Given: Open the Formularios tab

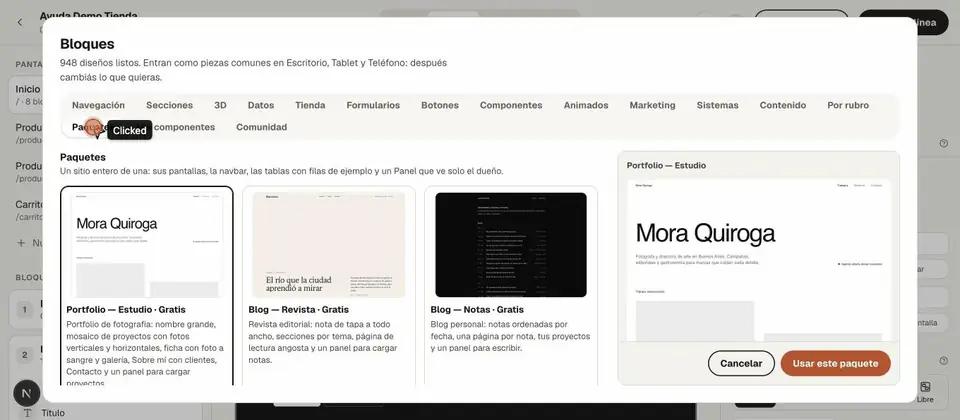Looking at the screenshot, I should coord(373,105).
